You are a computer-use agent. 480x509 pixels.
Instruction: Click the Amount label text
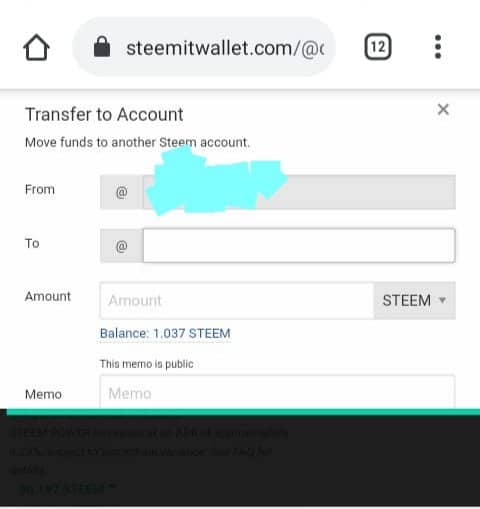pos(48,296)
